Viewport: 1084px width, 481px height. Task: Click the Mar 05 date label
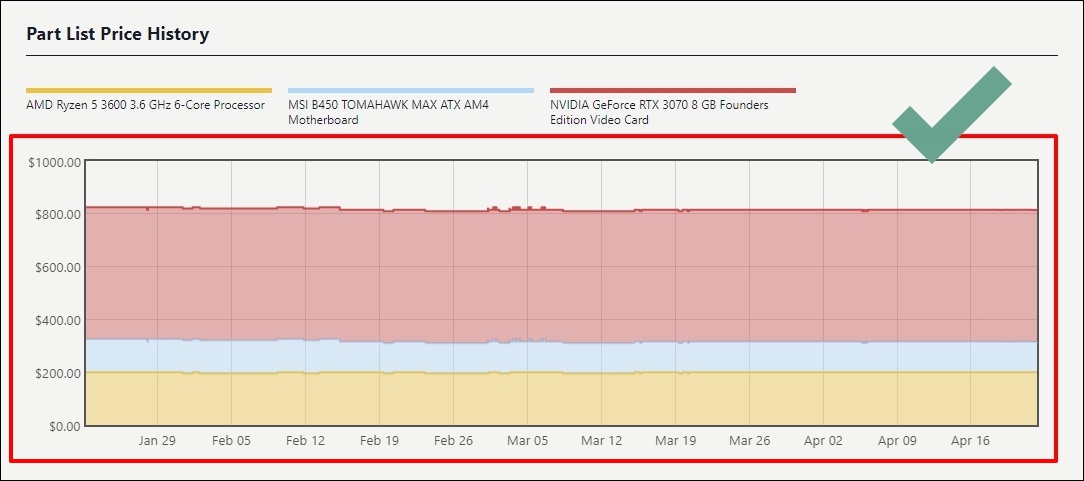(527, 441)
